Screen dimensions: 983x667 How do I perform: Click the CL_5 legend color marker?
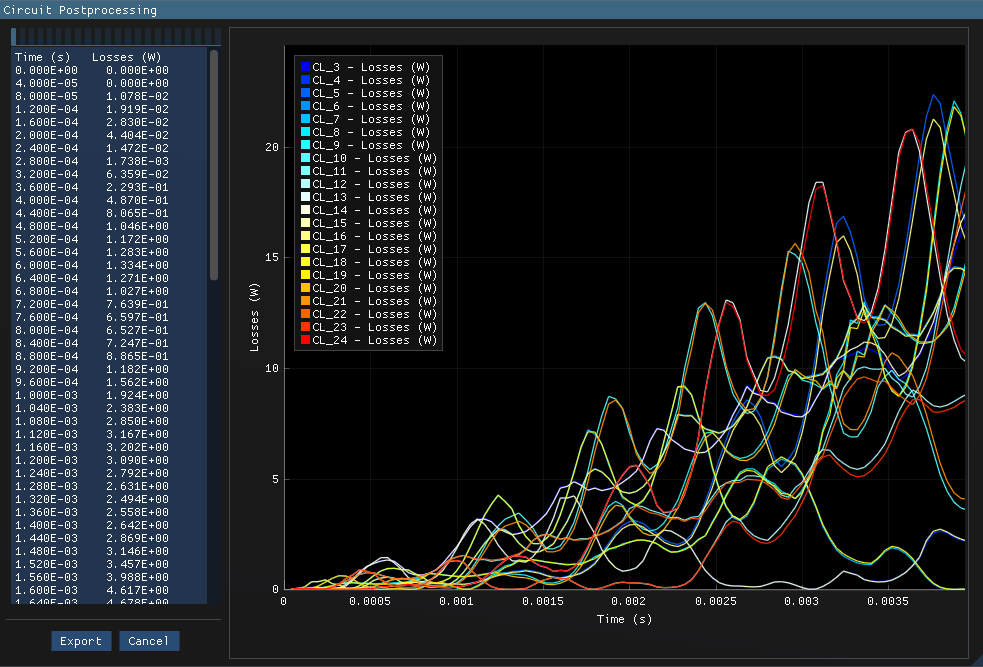pyautogui.click(x=305, y=93)
